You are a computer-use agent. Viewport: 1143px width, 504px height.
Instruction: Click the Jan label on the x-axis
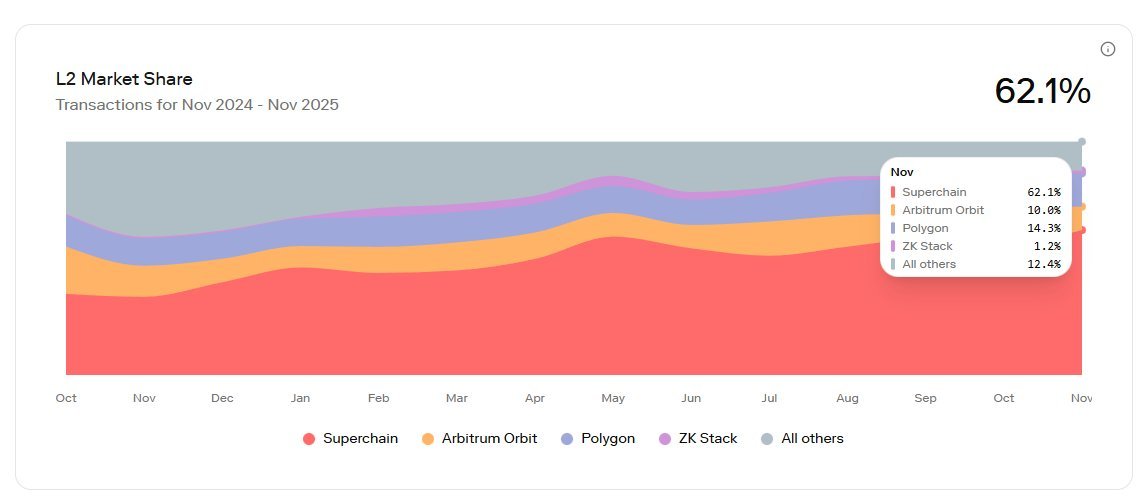(300, 398)
